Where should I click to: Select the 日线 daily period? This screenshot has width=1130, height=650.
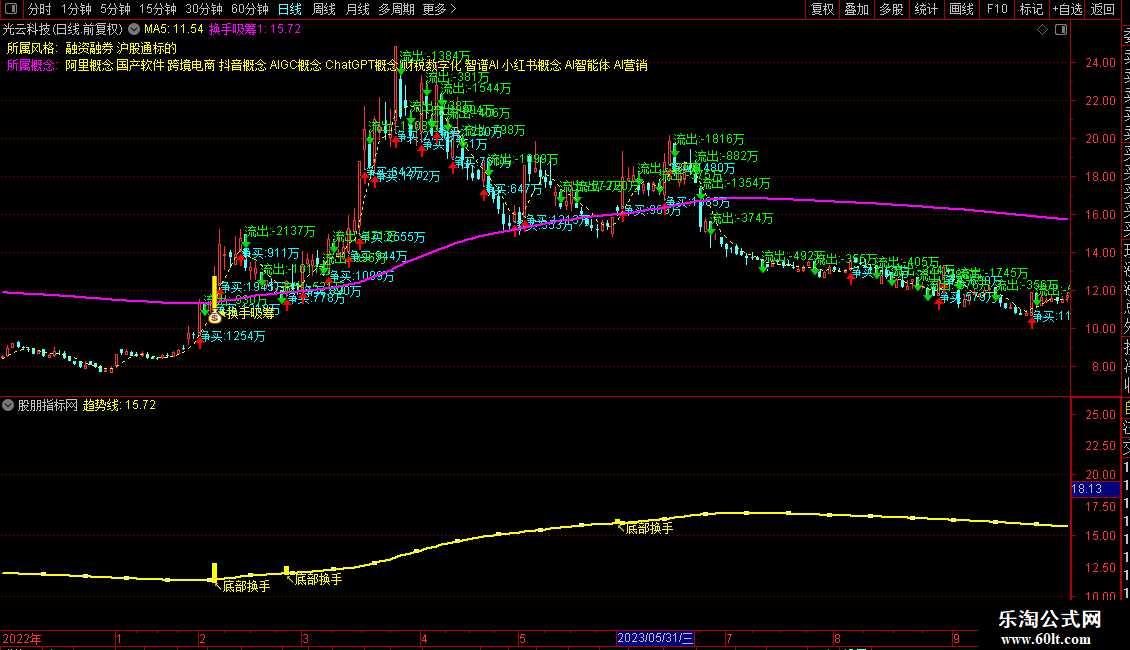click(x=290, y=9)
